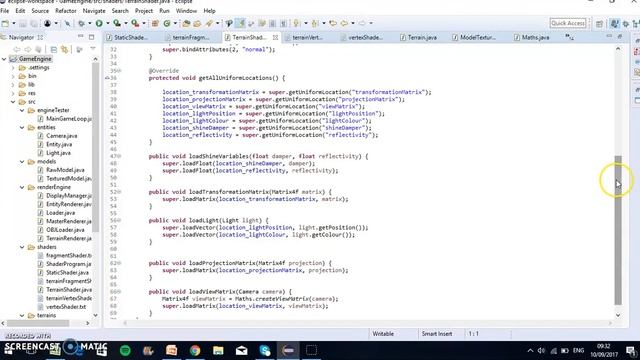Open the Navigate menu
The image size is (640, 360).
coord(94,11)
